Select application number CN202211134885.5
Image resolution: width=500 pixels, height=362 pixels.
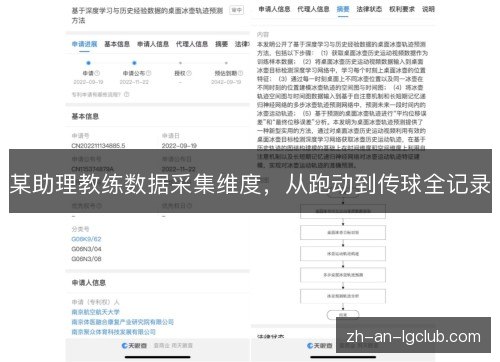click(98, 146)
